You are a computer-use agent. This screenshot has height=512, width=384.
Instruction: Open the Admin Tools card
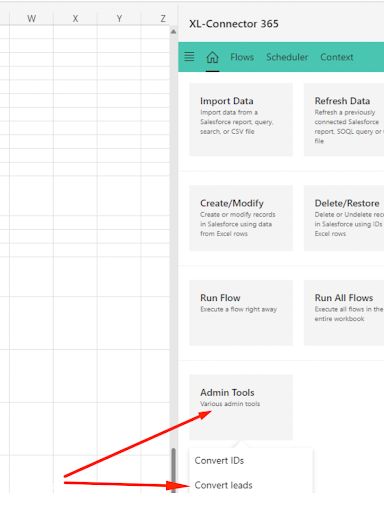click(241, 407)
